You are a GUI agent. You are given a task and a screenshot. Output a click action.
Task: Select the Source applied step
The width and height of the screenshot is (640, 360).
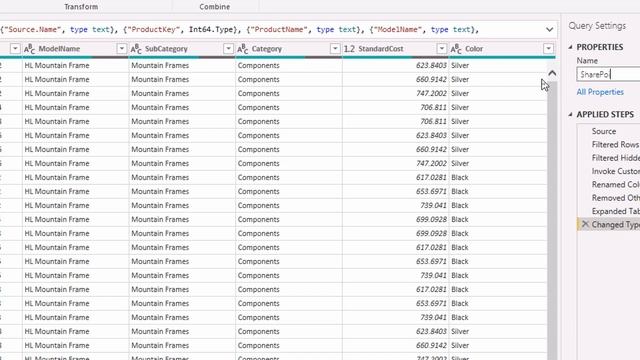604,131
